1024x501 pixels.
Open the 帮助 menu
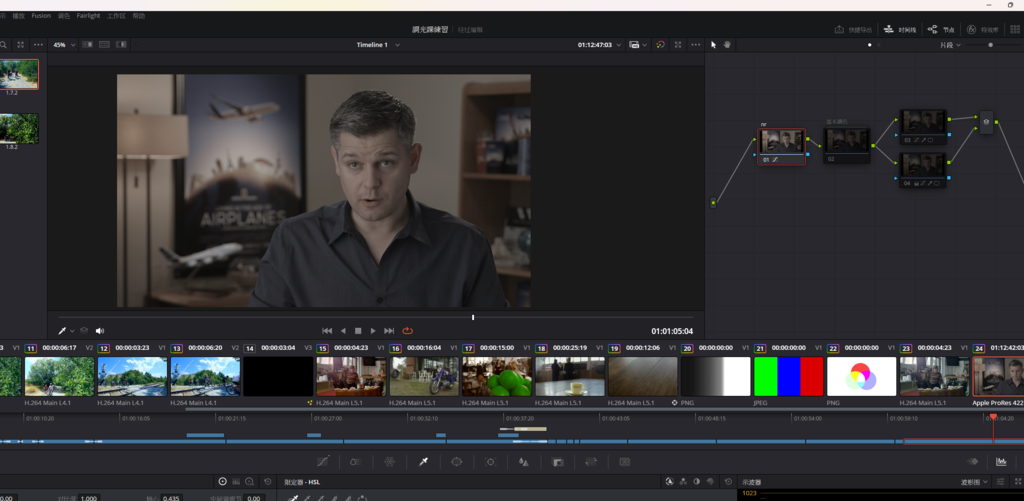(138, 16)
